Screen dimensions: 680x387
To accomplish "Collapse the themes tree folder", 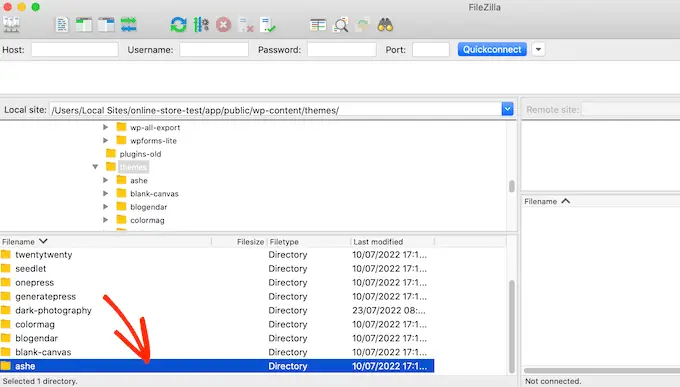I will (95, 167).
